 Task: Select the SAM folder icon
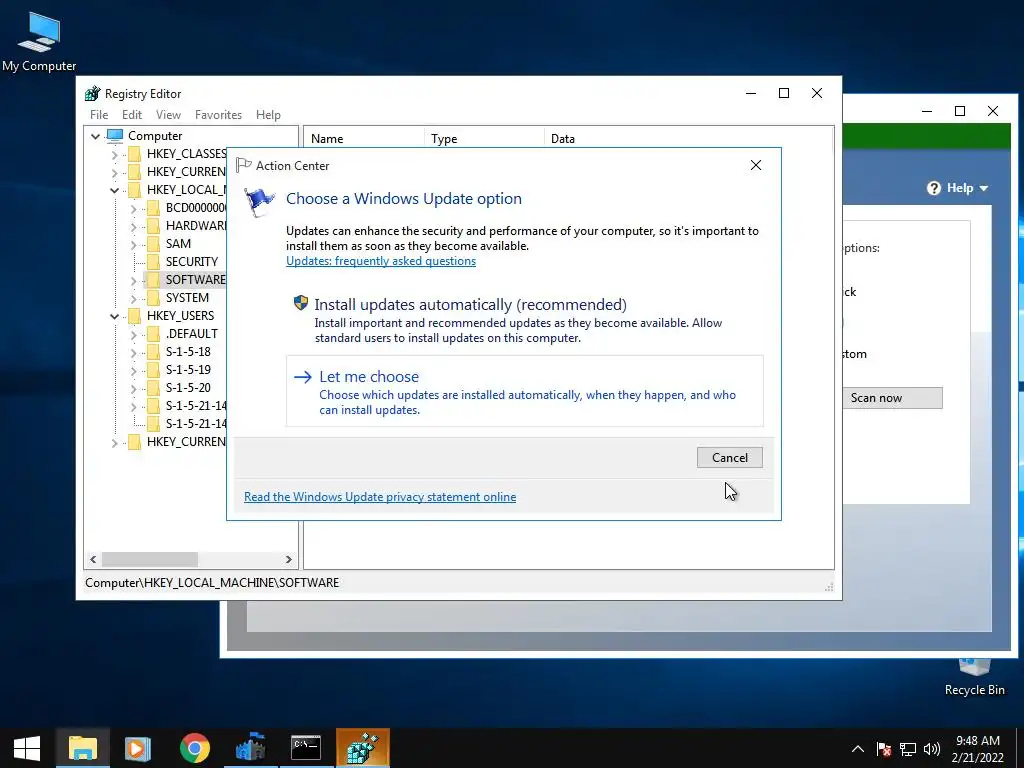pyautogui.click(x=153, y=244)
